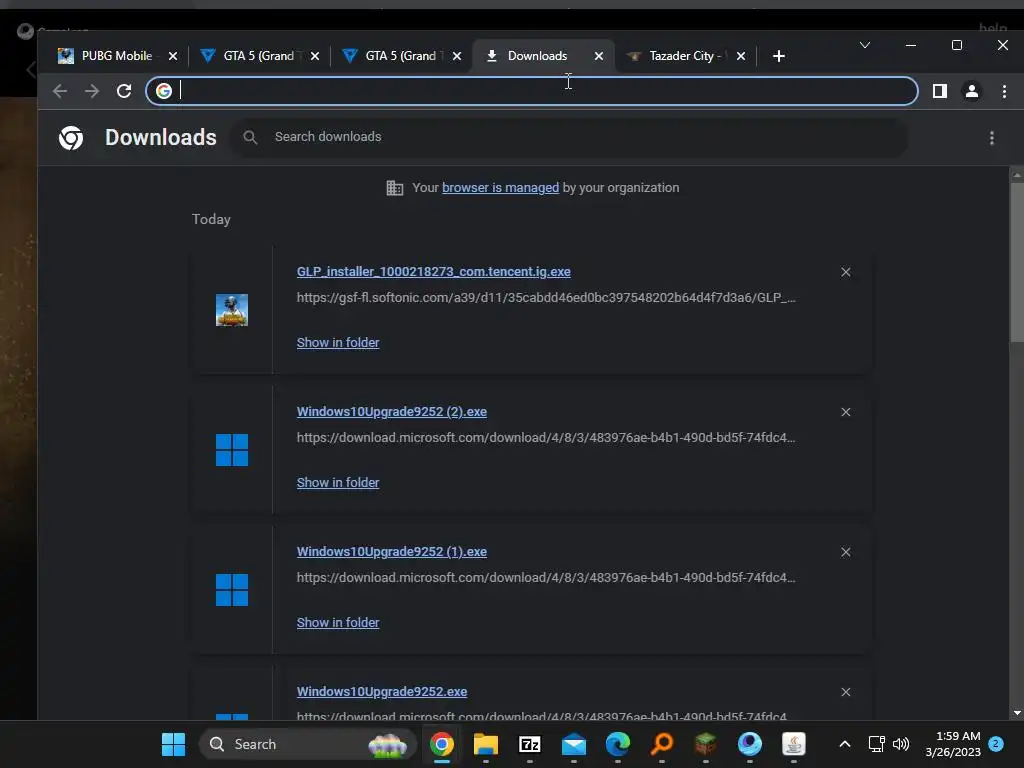
Task: Remove Windows10Upgrade9252 (2).exe from list
Action: [x=846, y=412]
